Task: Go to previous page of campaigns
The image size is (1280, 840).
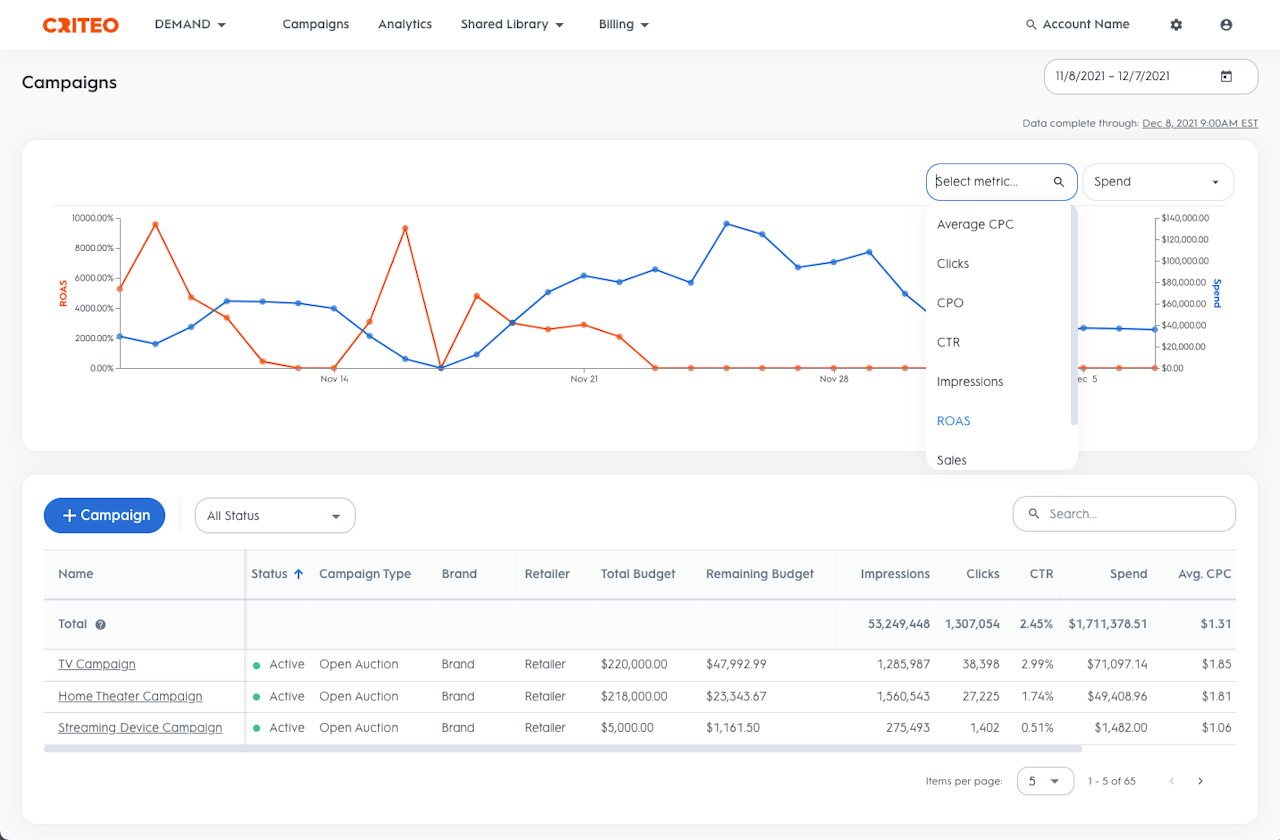Action: click(x=1171, y=781)
